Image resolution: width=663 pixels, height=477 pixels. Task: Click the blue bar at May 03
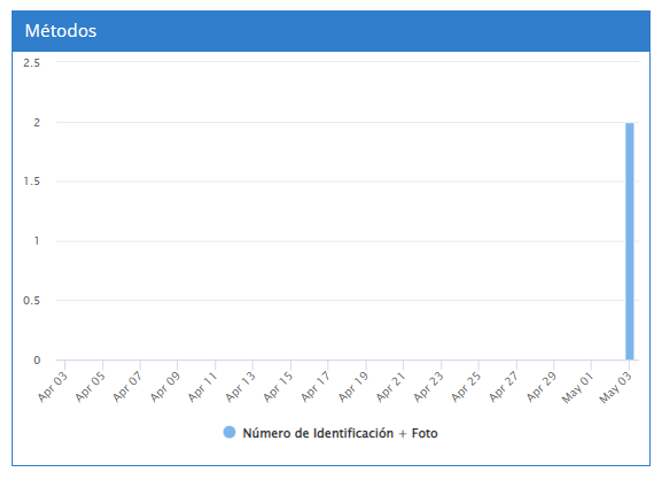pos(630,241)
